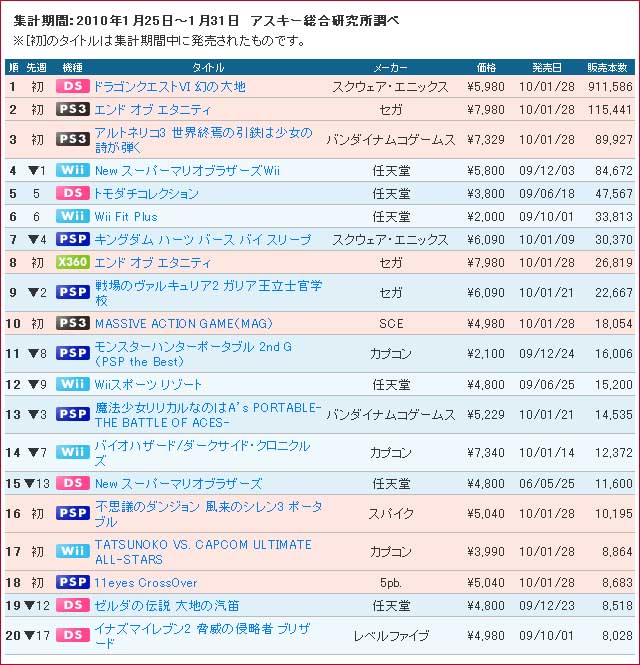Click the メーカー column header
Viewport: 640px width, 665px height.
pyautogui.click(x=390, y=67)
